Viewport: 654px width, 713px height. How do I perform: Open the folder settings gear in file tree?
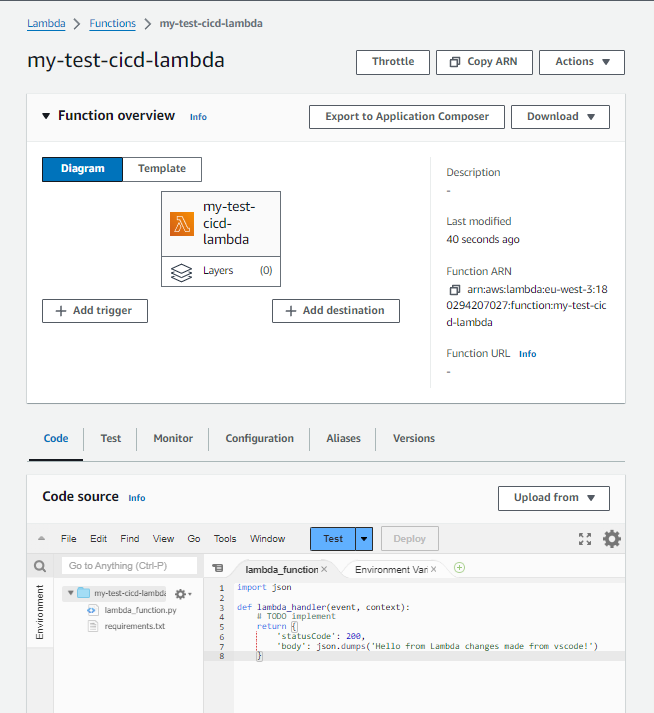click(x=182, y=593)
